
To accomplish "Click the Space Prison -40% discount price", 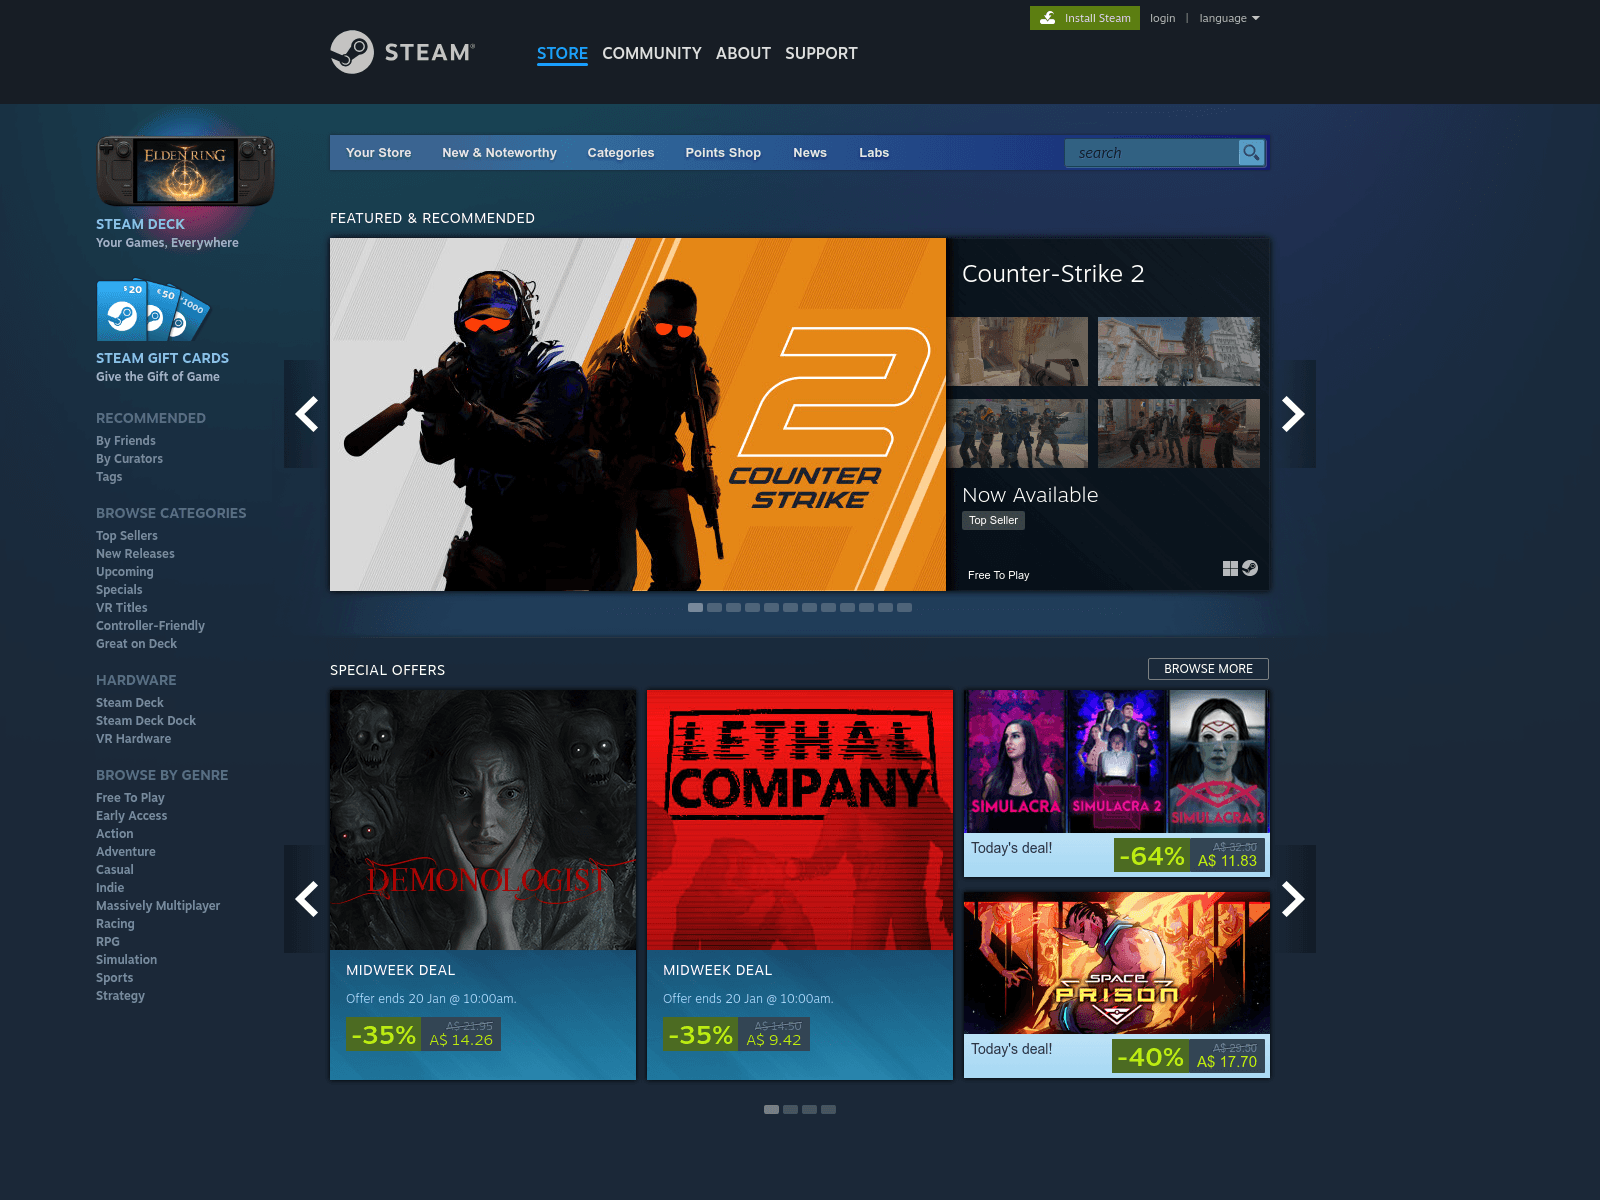I will (1188, 1056).
